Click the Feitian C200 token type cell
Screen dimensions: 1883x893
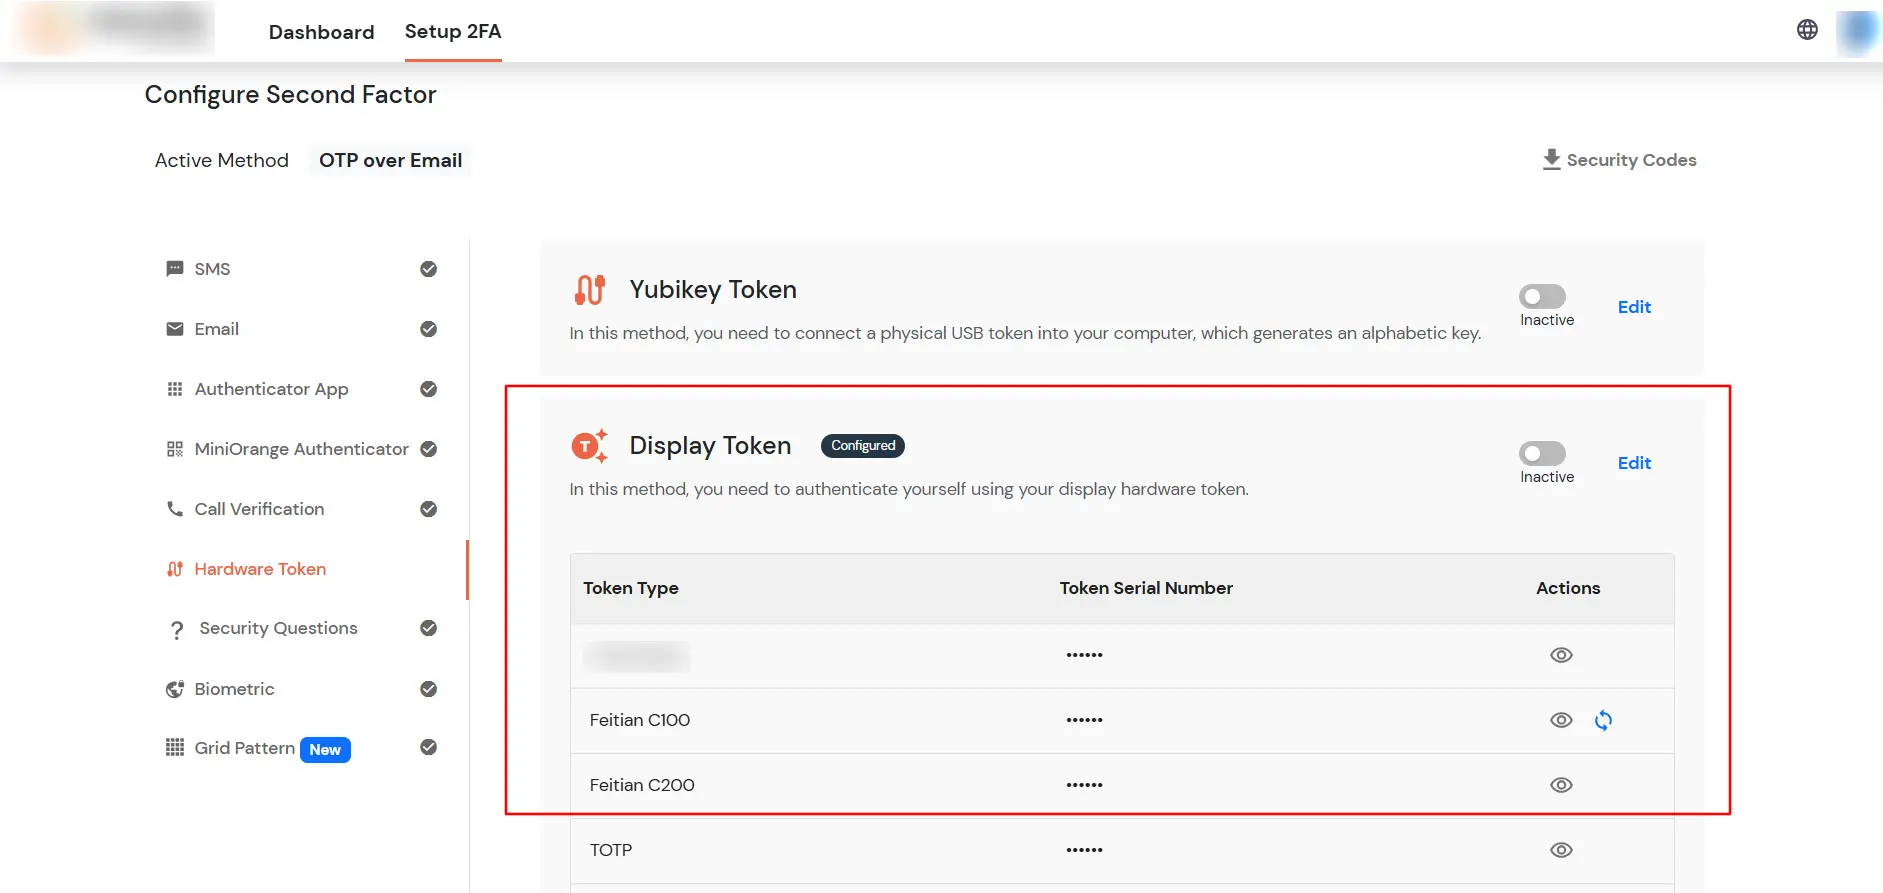pyautogui.click(x=642, y=785)
